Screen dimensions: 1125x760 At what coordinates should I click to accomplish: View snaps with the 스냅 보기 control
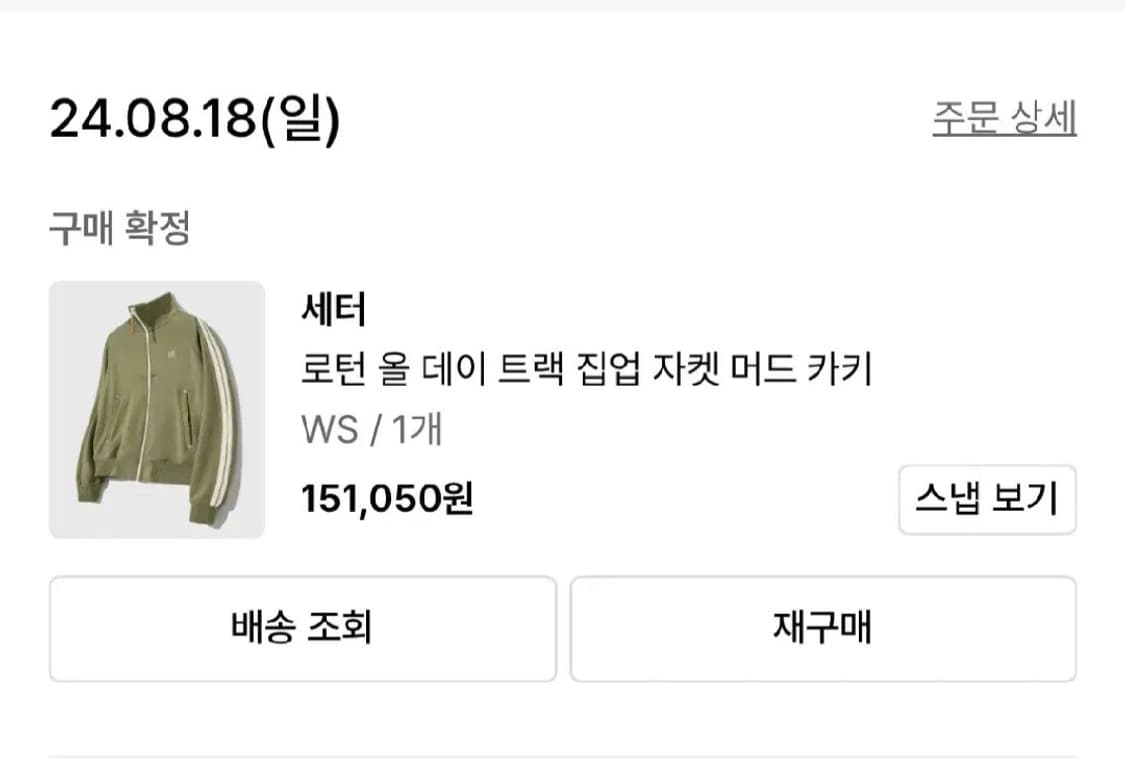986,500
